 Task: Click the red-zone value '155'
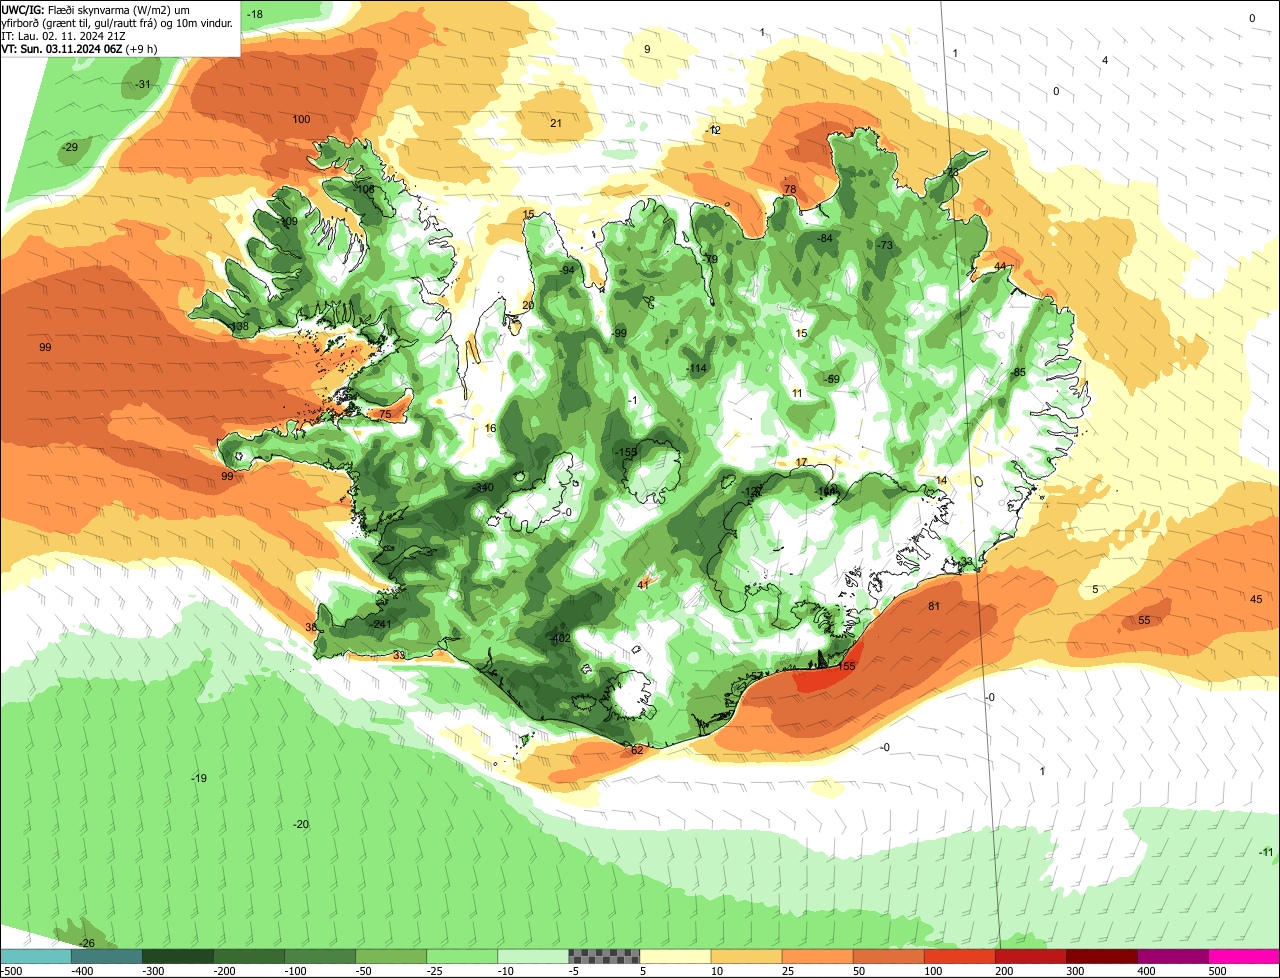pyautogui.click(x=847, y=667)
